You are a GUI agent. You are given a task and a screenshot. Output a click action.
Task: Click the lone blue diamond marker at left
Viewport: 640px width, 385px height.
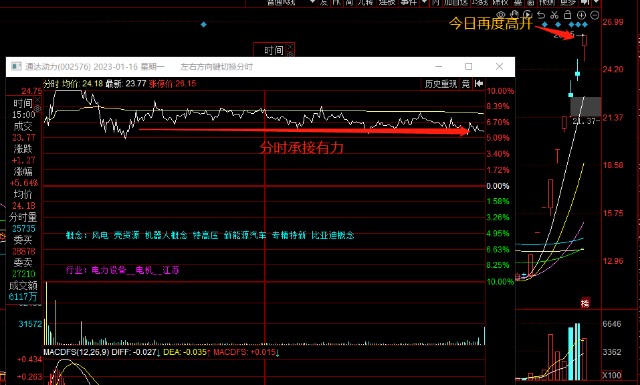click(203, 24)
